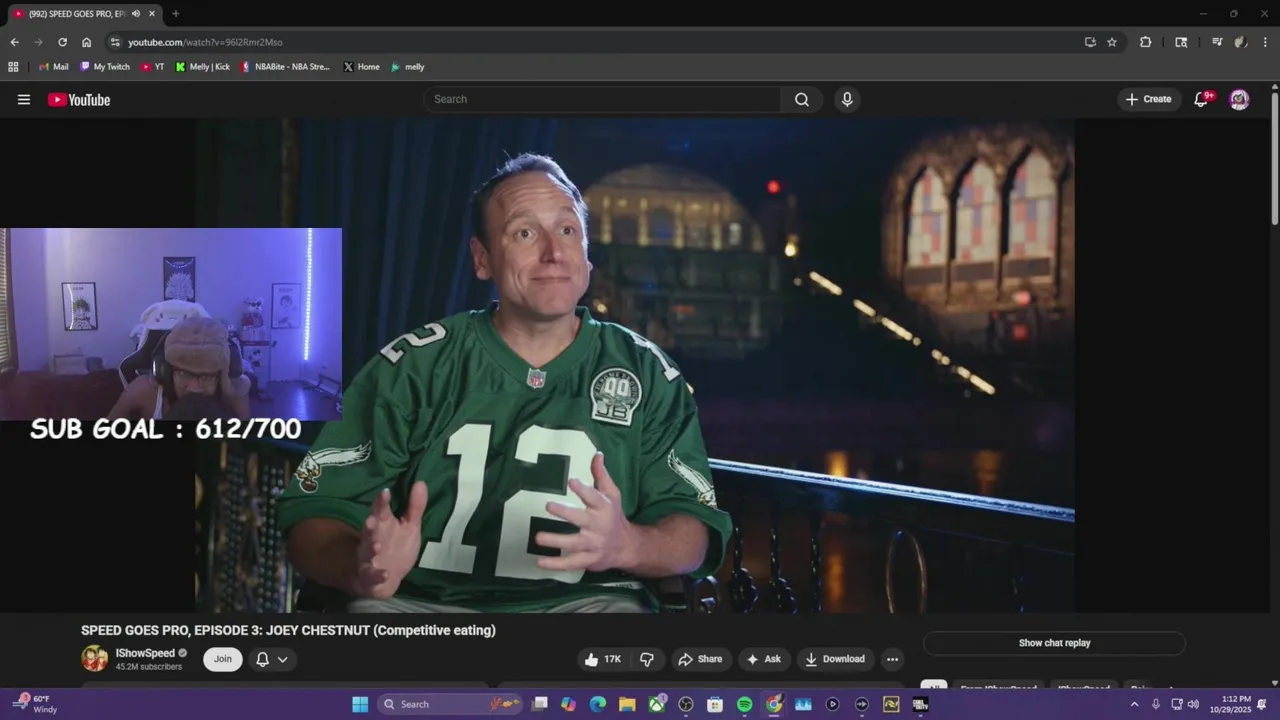
Task: Open YouTube account avatar menu
Action: click(x=1239, y=99)
